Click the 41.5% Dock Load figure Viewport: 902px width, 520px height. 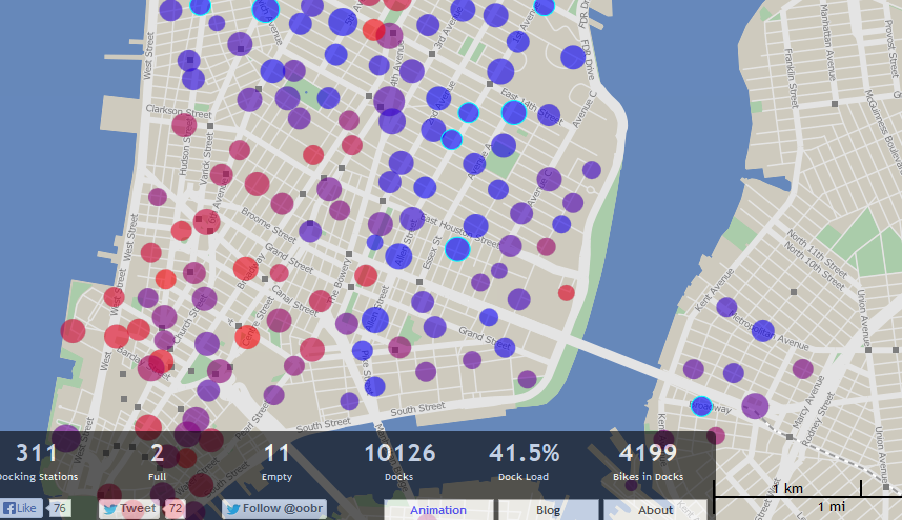click(524, 461)
